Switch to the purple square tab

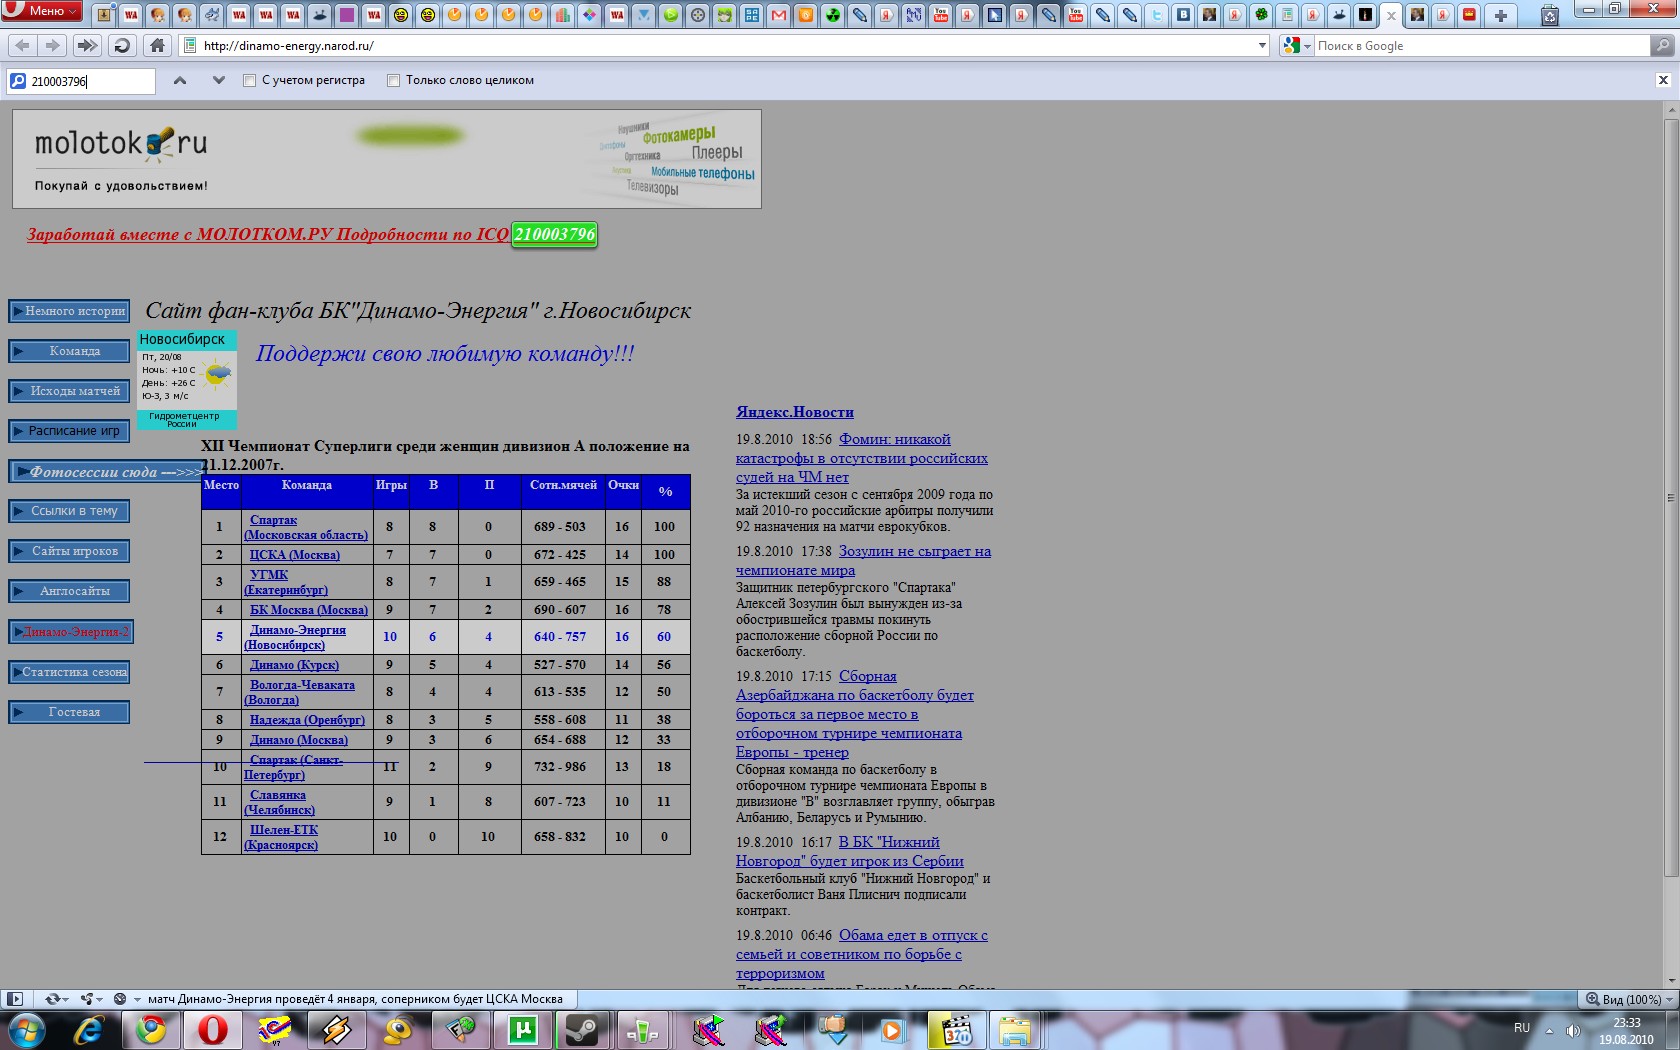click(346, 15)
